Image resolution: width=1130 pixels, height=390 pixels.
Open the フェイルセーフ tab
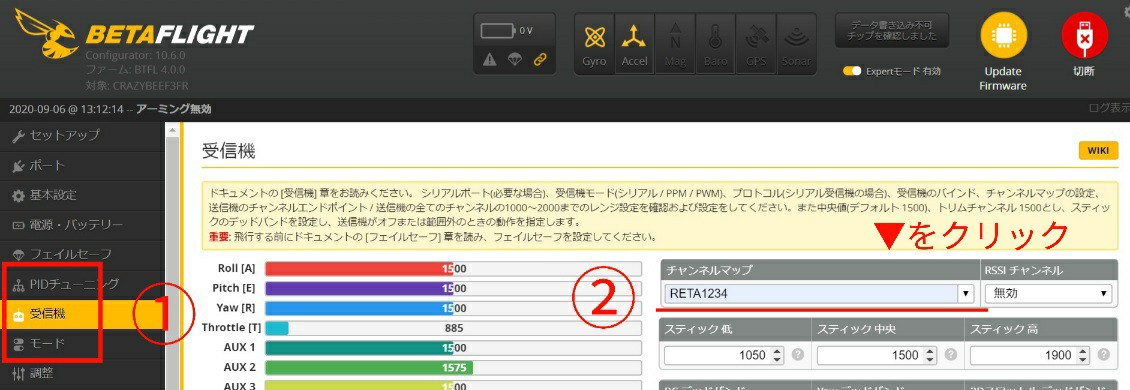point(82,254)
